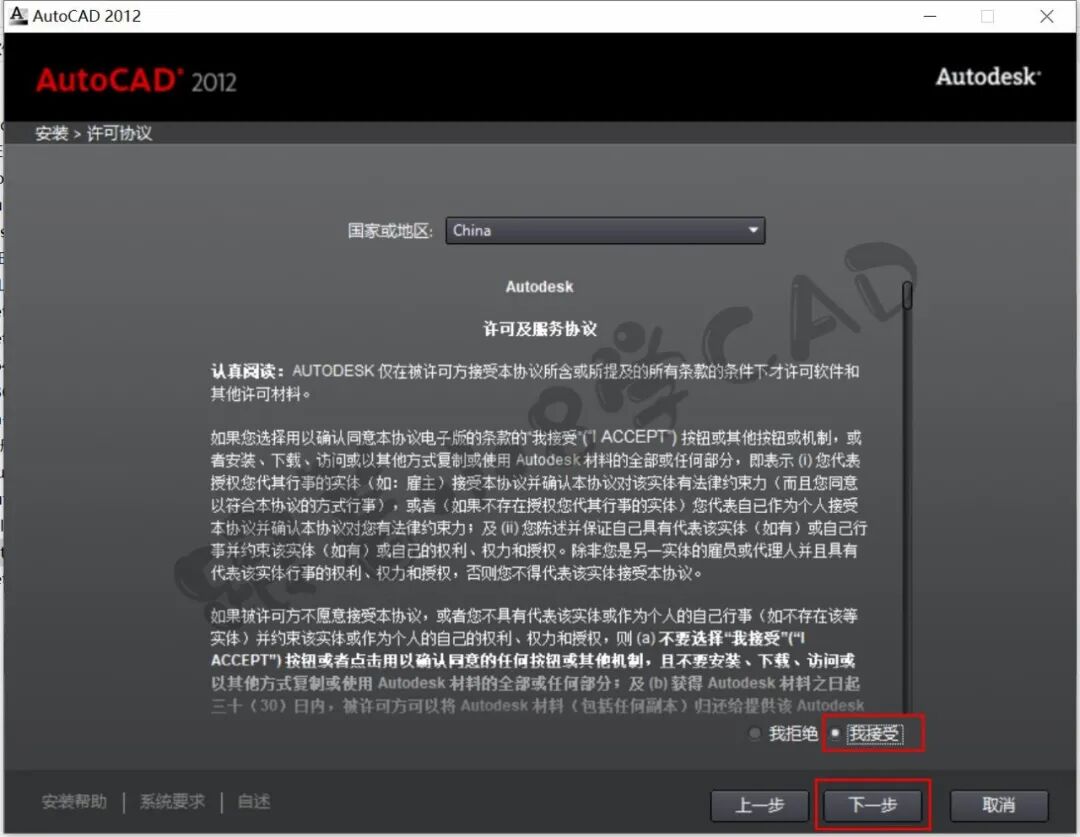1080x837 pixels.
Task: Click the dropdown arrow of the country selector
Action: tap(753, 230)
